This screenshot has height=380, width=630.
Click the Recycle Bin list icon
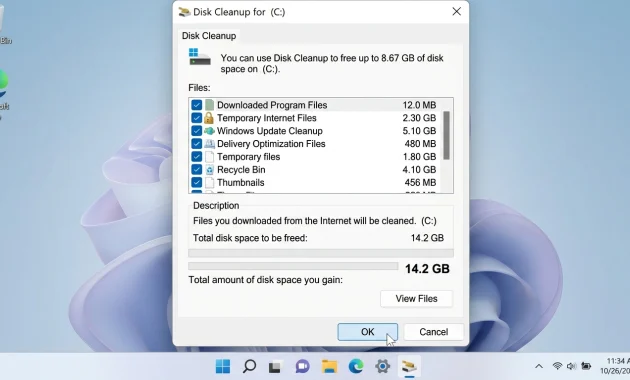point(209,170)
